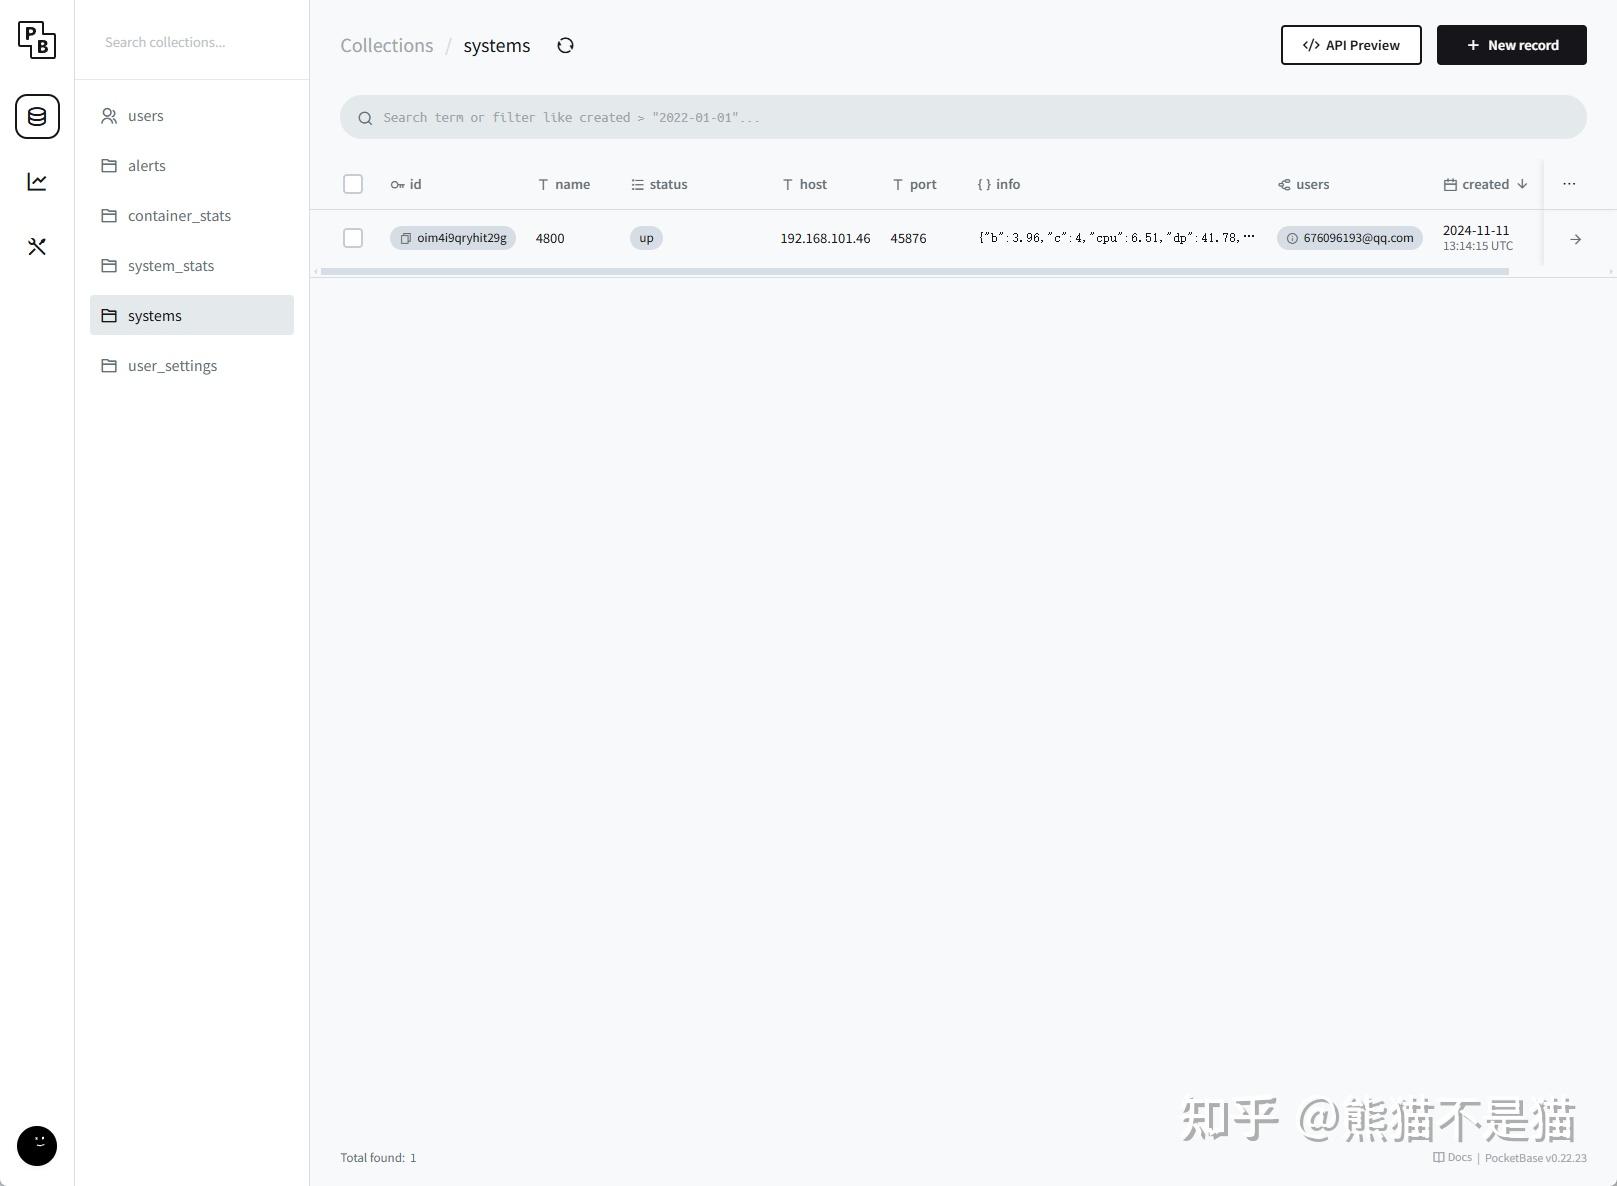Viewport: 1617px width, 1186px height.
Task: Select the Collections database sidebar icon
Action: click(x=37, y=117)
